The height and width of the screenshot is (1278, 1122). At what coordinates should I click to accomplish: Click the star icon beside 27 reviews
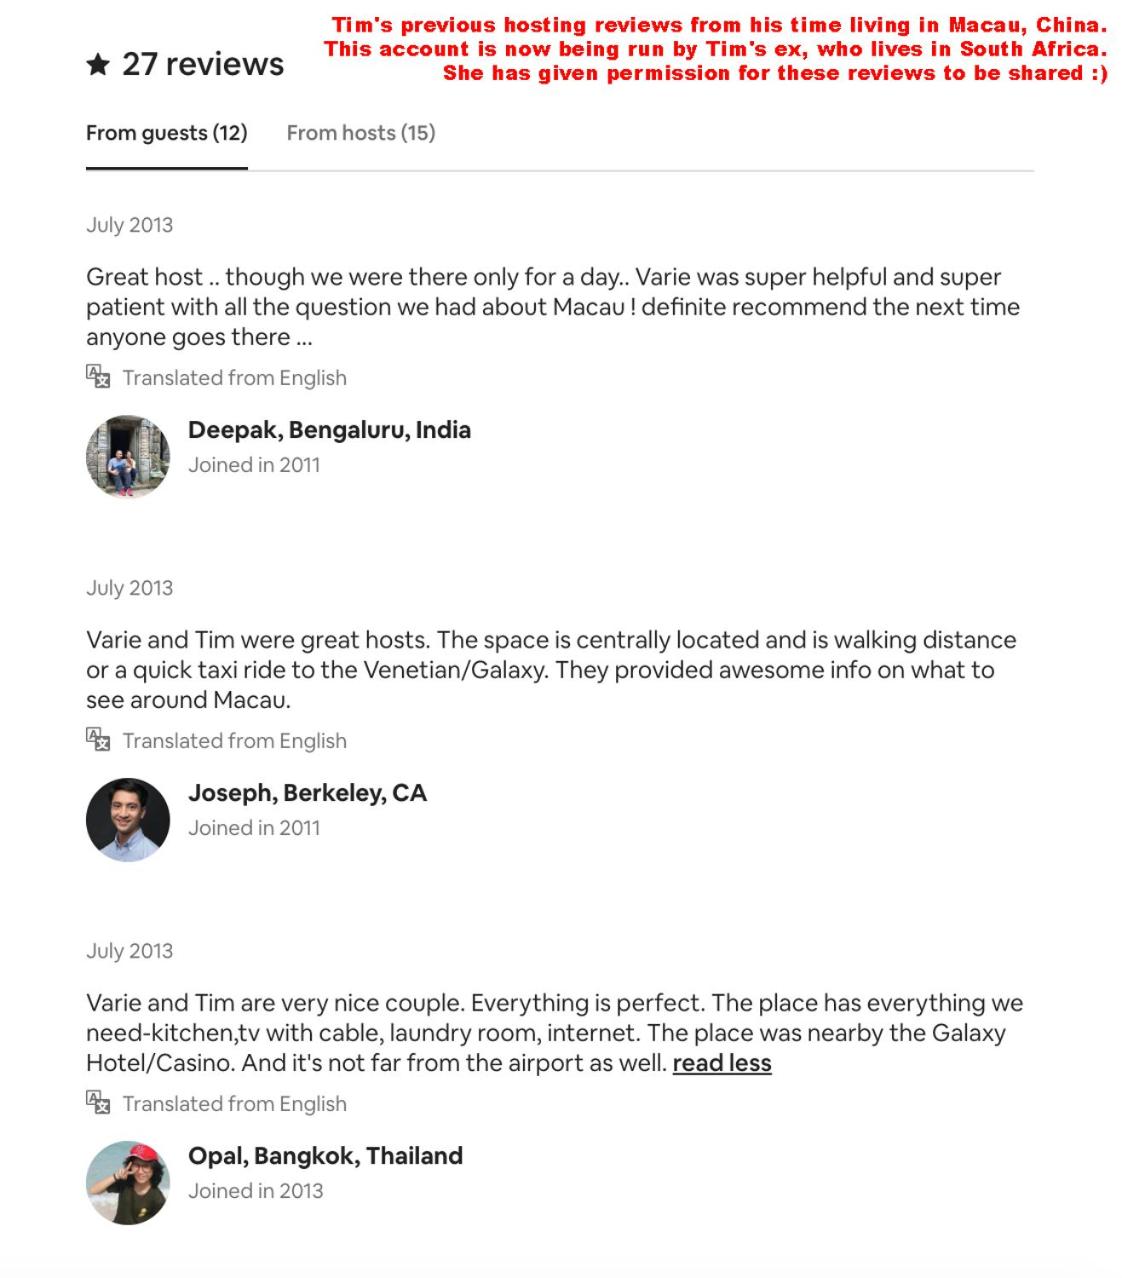click(x=98, y=65)
